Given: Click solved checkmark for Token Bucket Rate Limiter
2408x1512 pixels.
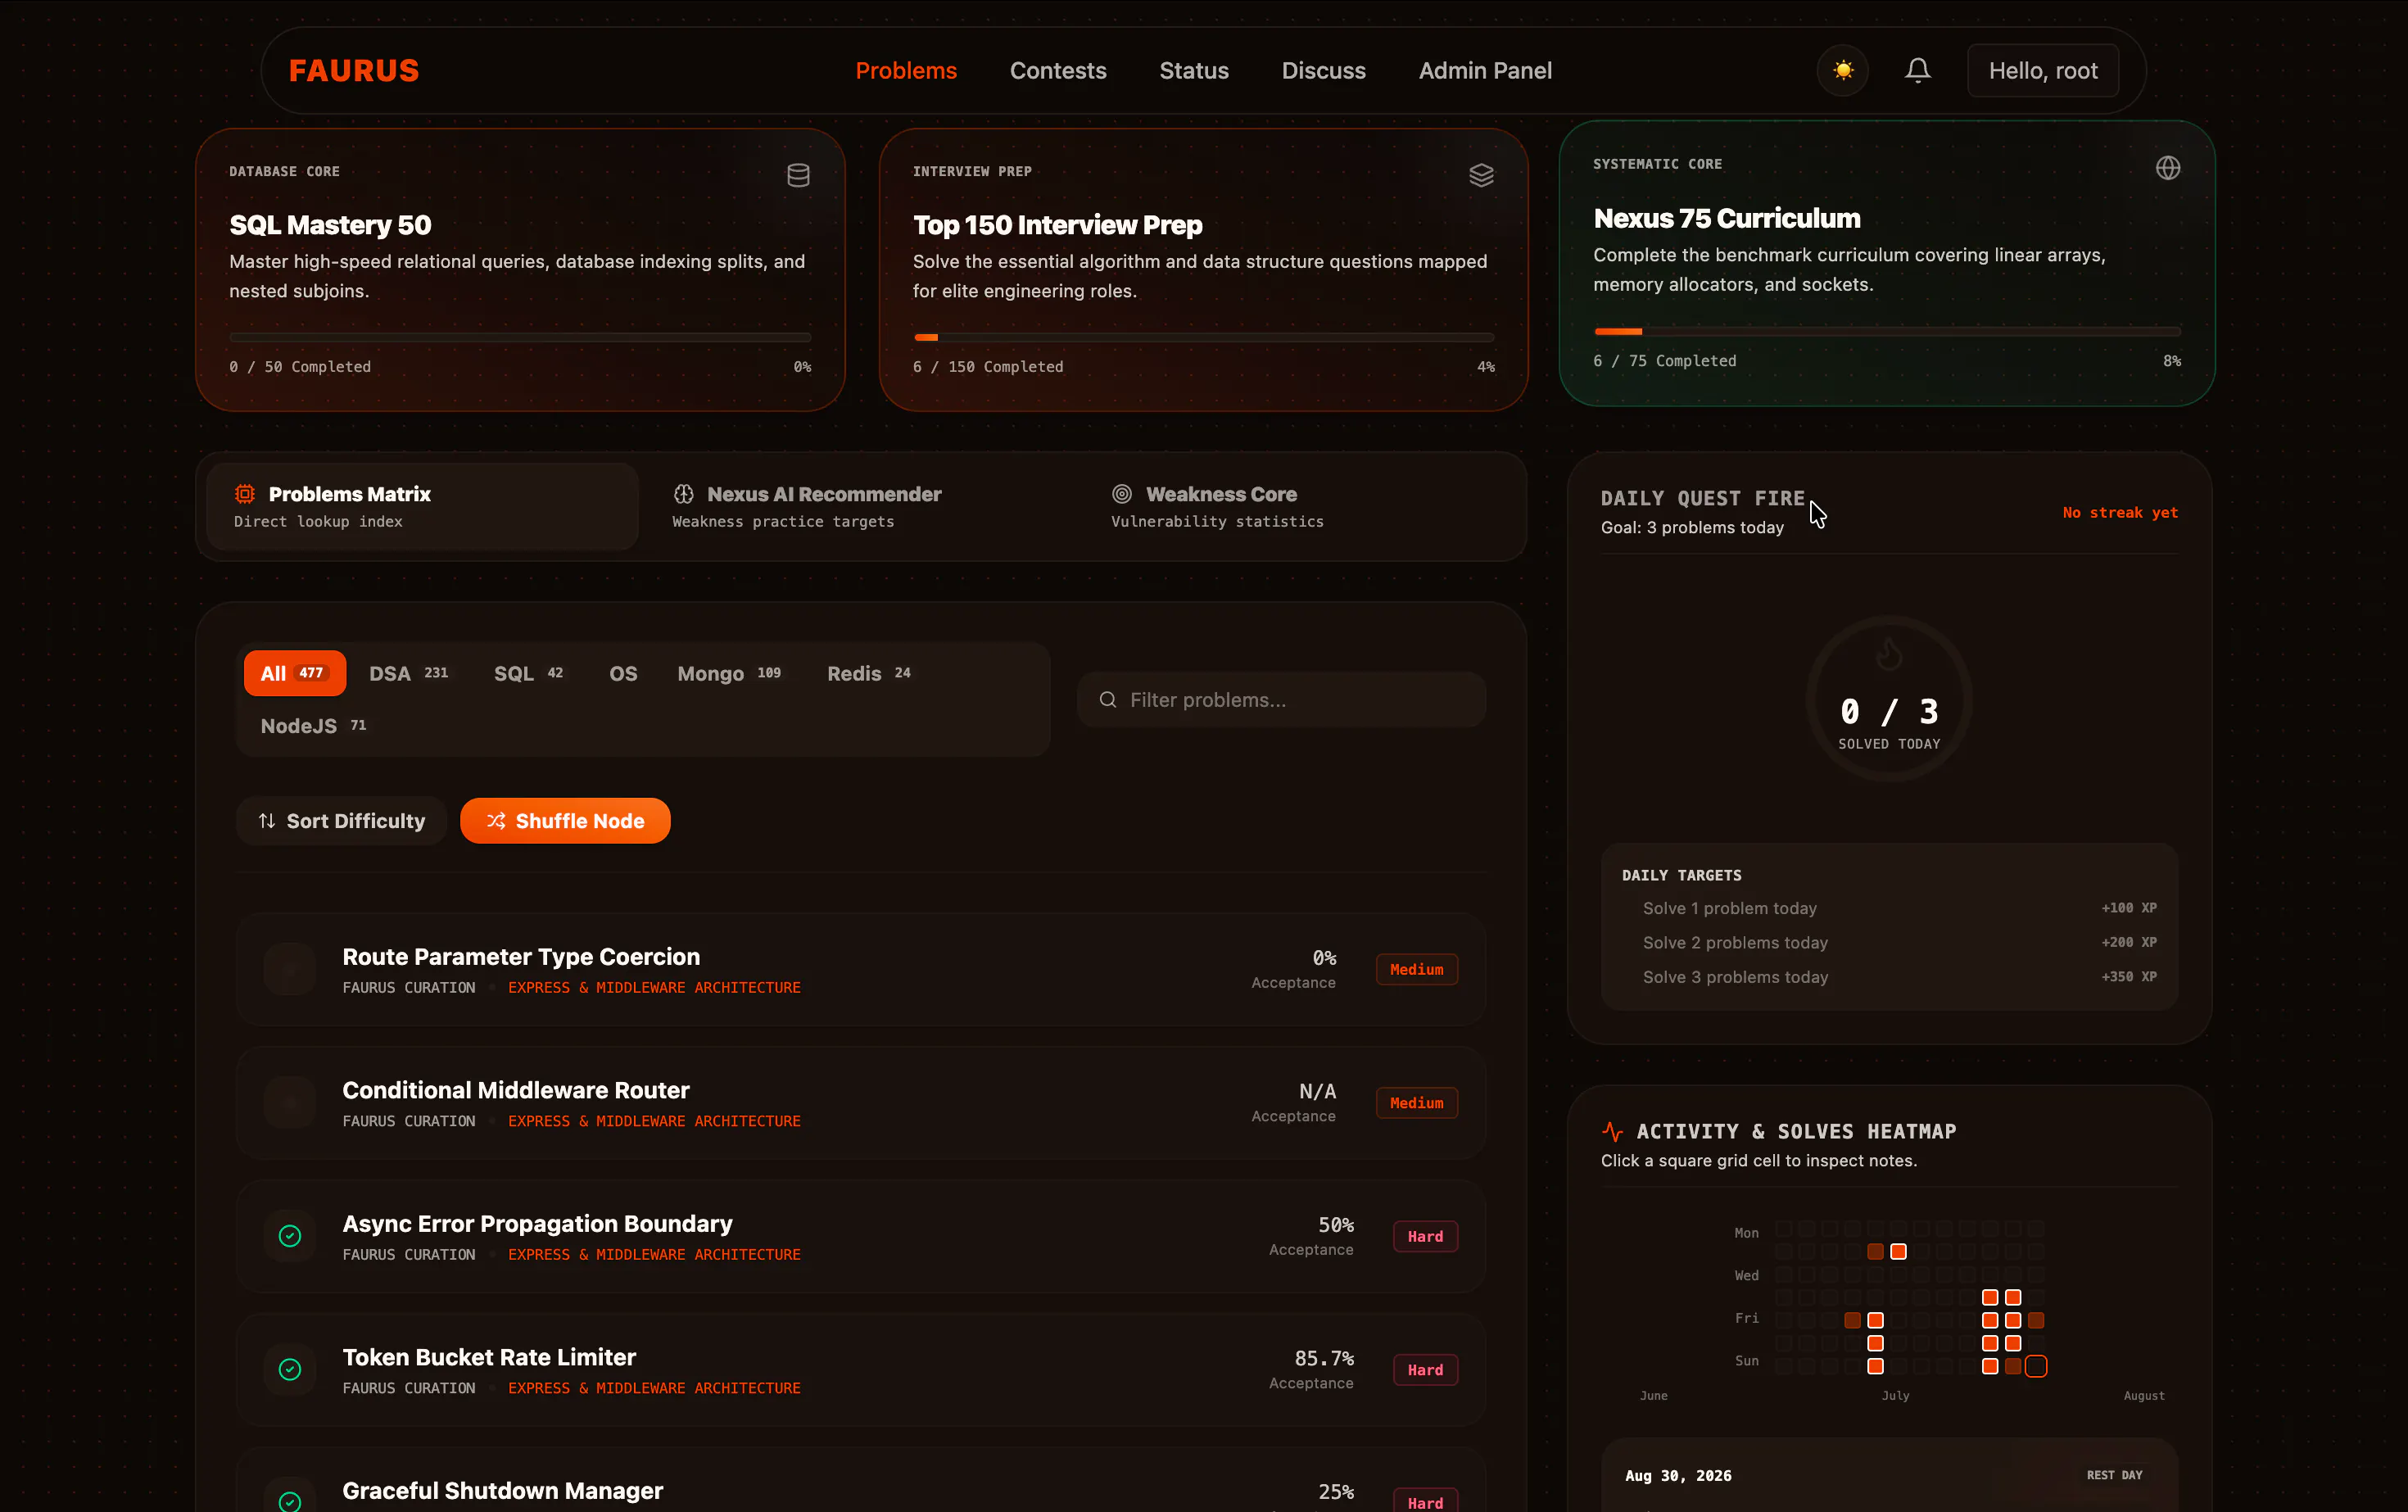Looking at the screenshot, I should 290,1370.
